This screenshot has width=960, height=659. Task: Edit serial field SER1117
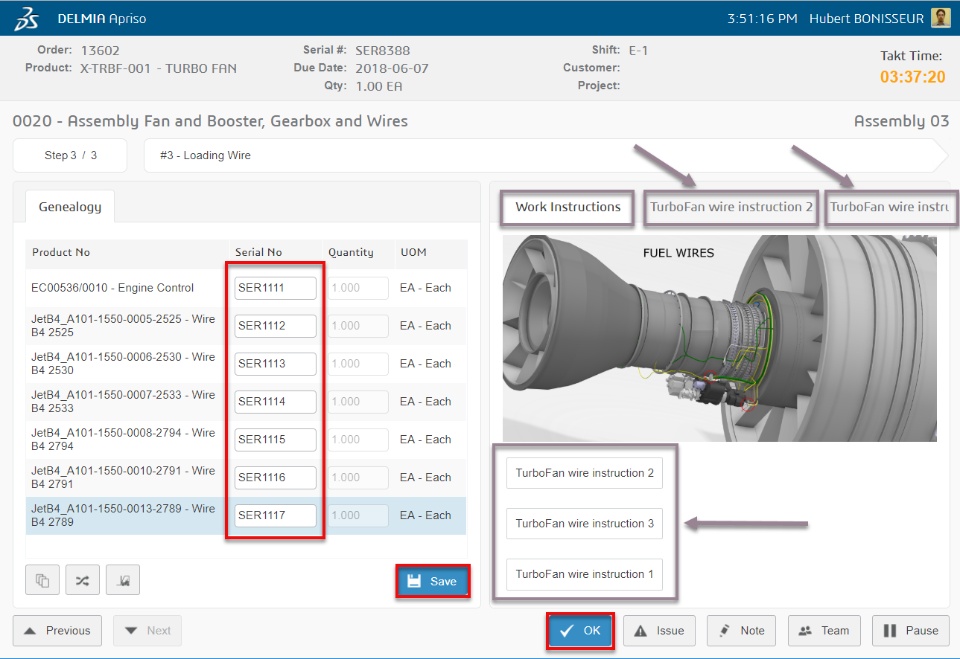point(276,516)
